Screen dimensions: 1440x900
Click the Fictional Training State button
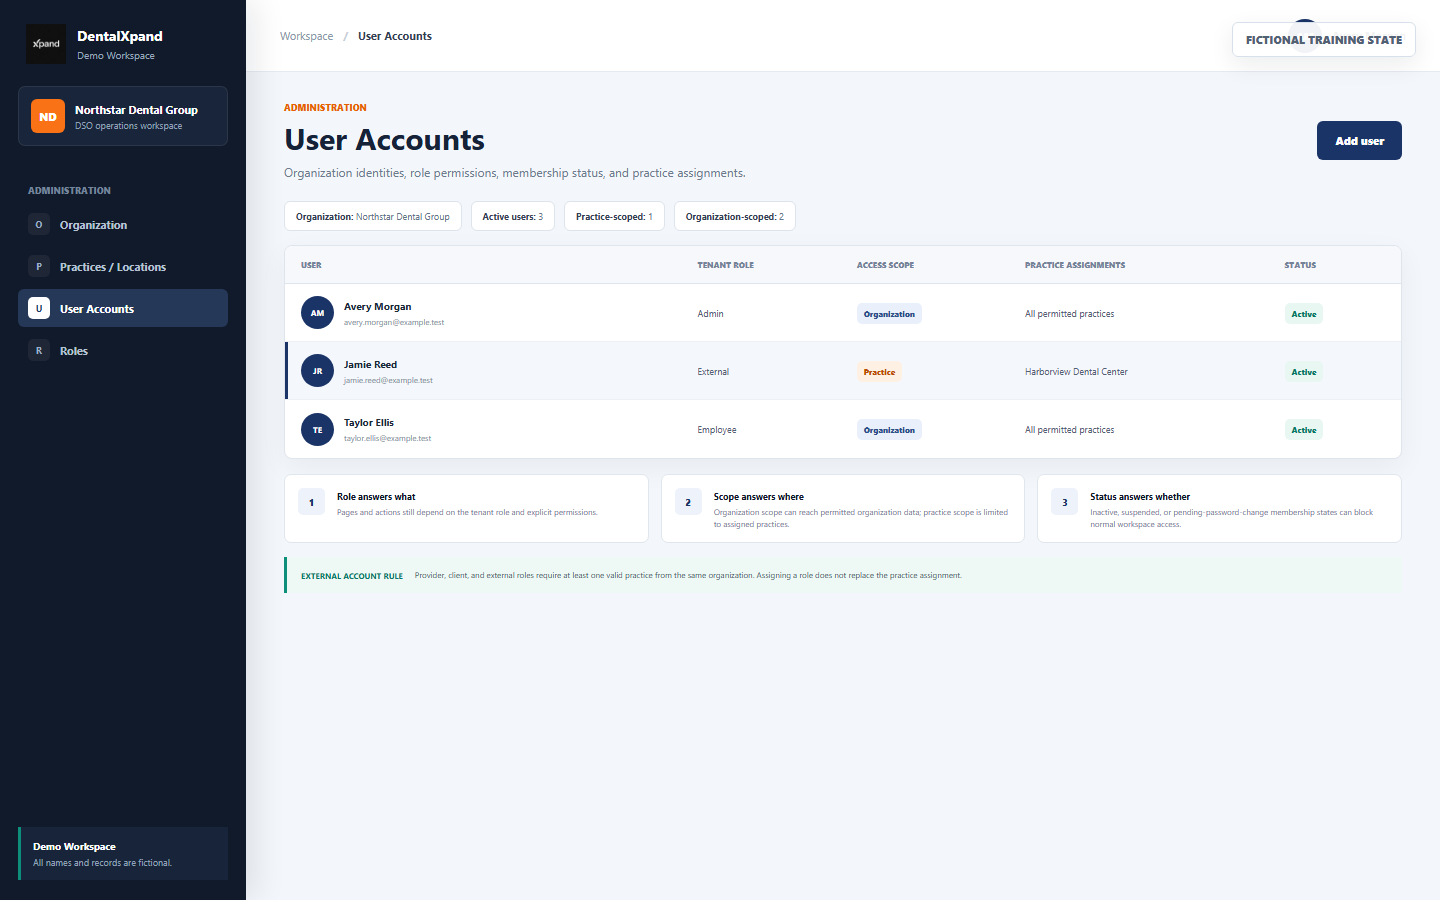click(x=1323, y=40)
